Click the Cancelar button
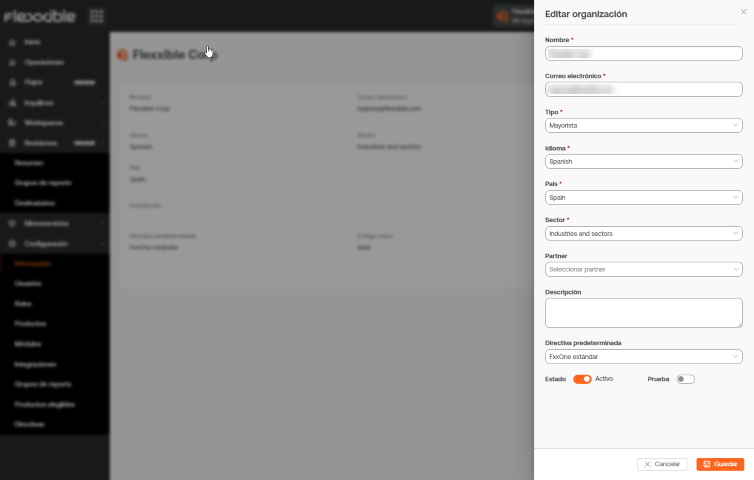 [662, 464]
